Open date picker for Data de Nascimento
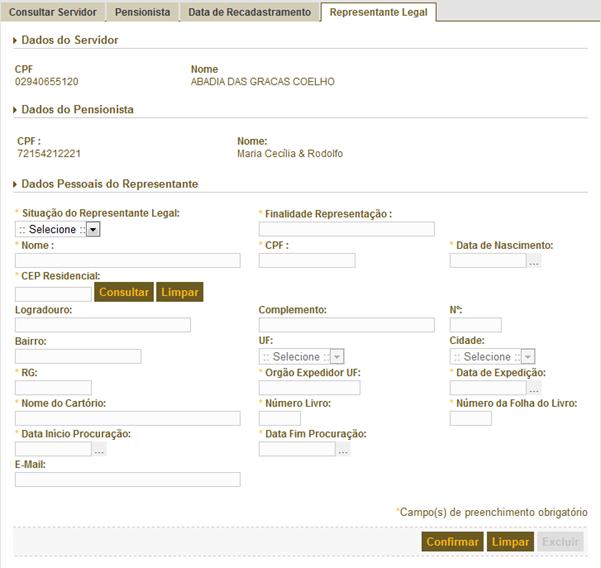The height and width of the screenshot is (568, 601). coord(534,261)
